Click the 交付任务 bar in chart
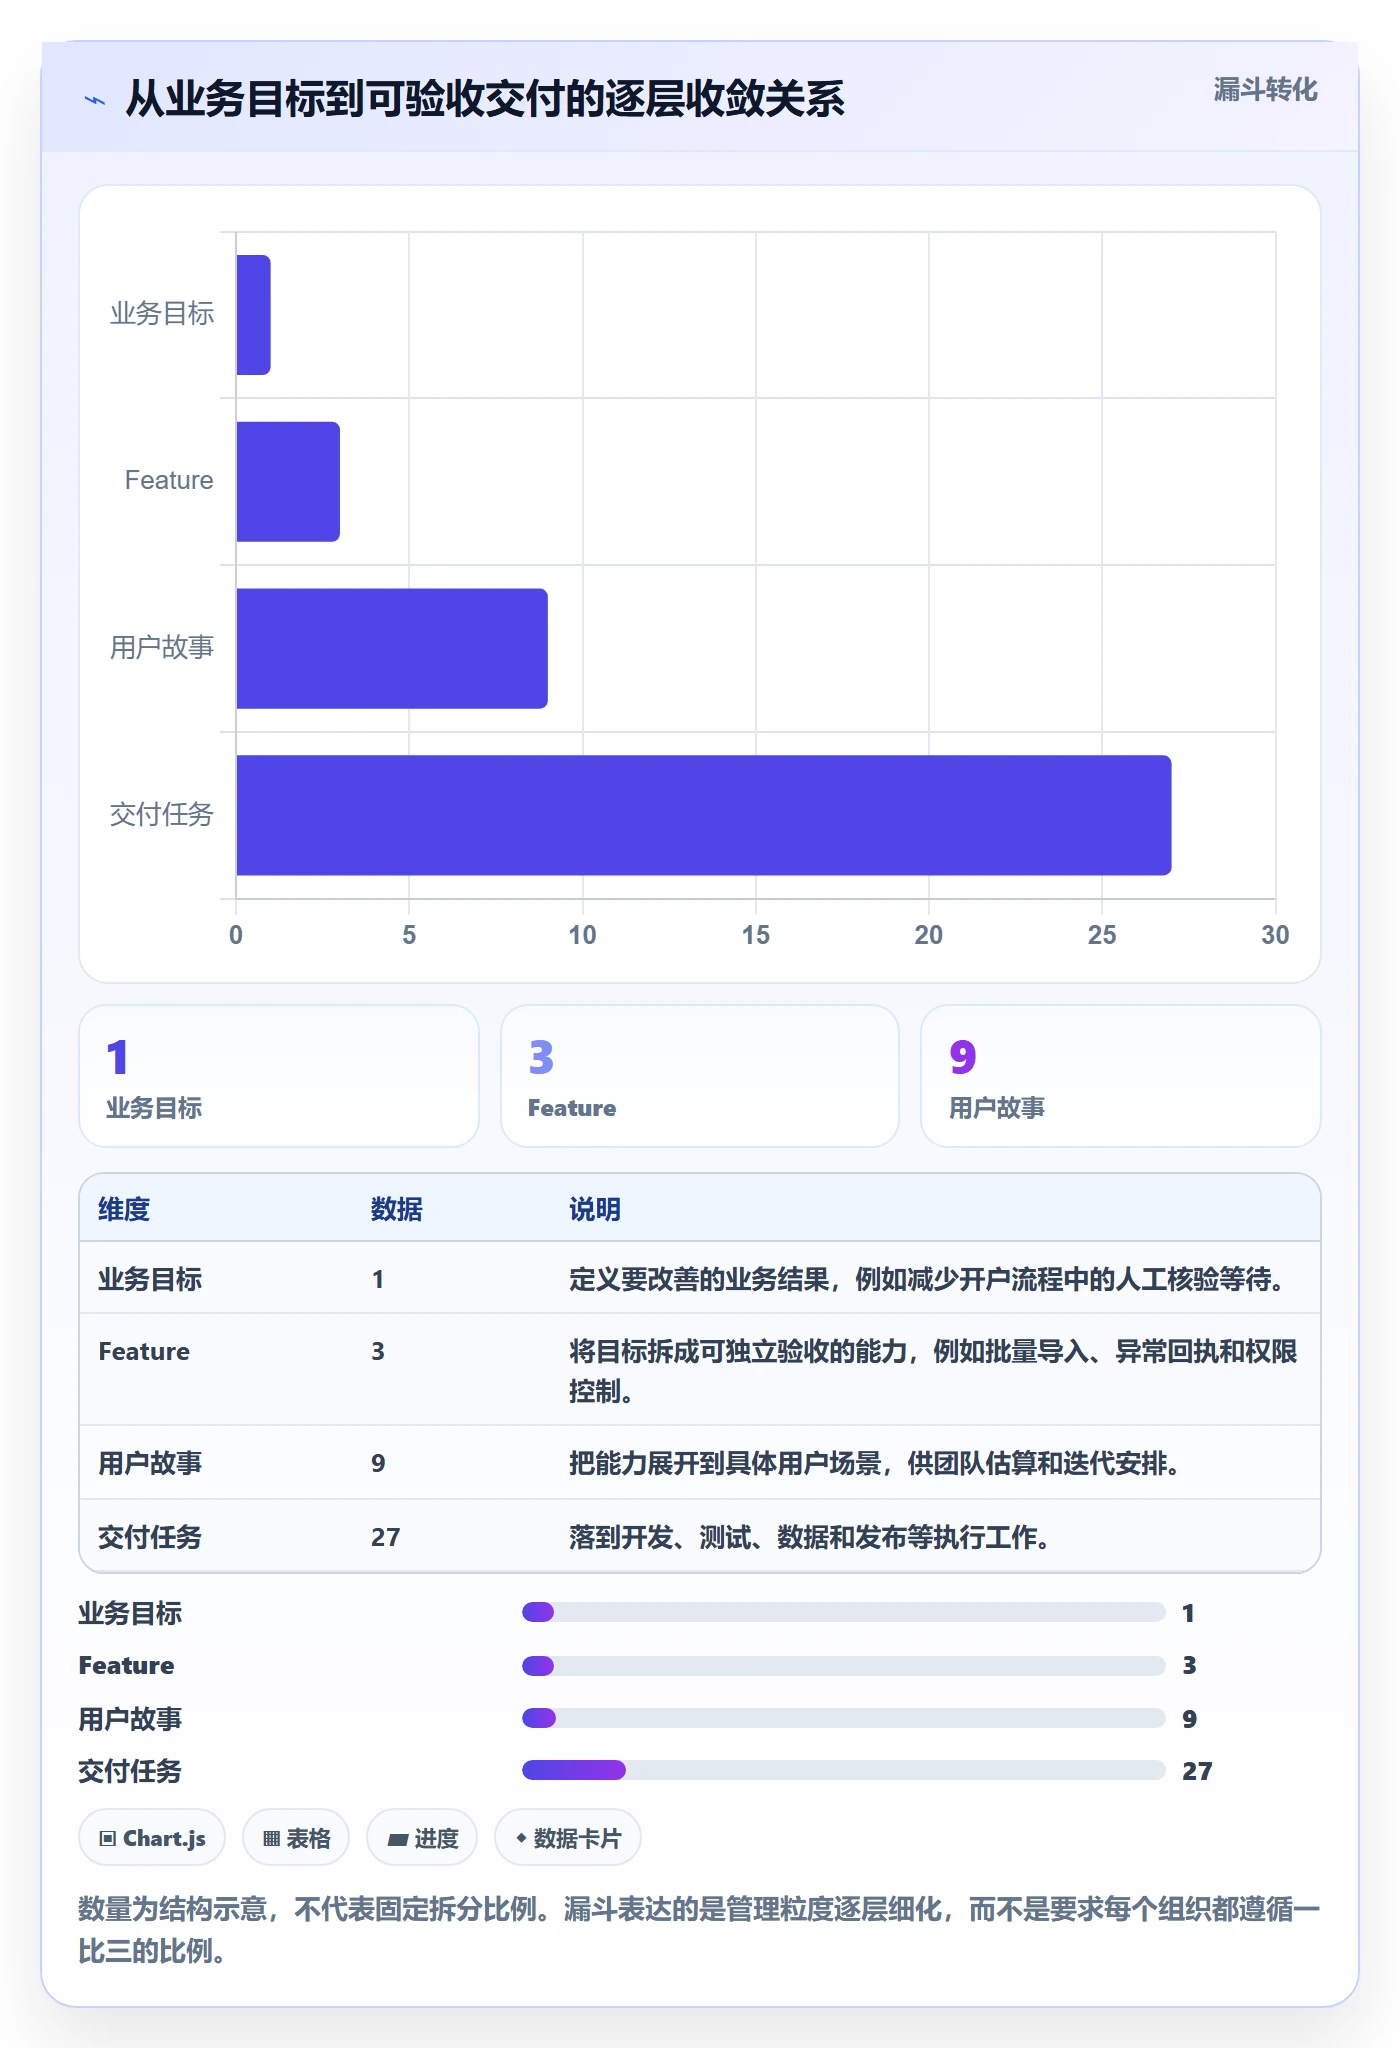The height and width of the screenshot is (2048, 1400). (704, 815)
